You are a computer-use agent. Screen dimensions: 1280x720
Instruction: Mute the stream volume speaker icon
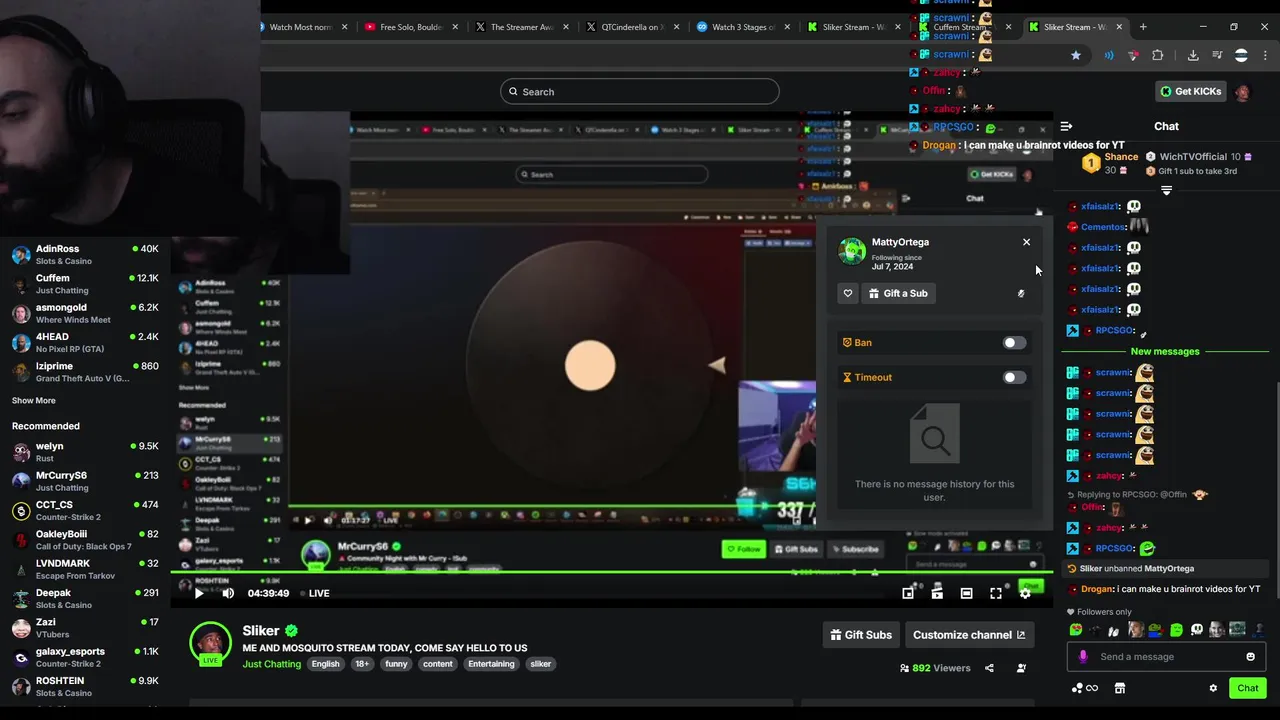(x=228, y=593)
